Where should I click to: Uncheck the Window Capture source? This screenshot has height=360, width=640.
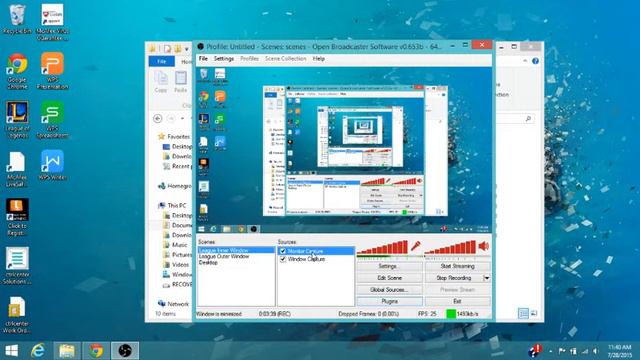pyautogui.click(x=283, y=259)
